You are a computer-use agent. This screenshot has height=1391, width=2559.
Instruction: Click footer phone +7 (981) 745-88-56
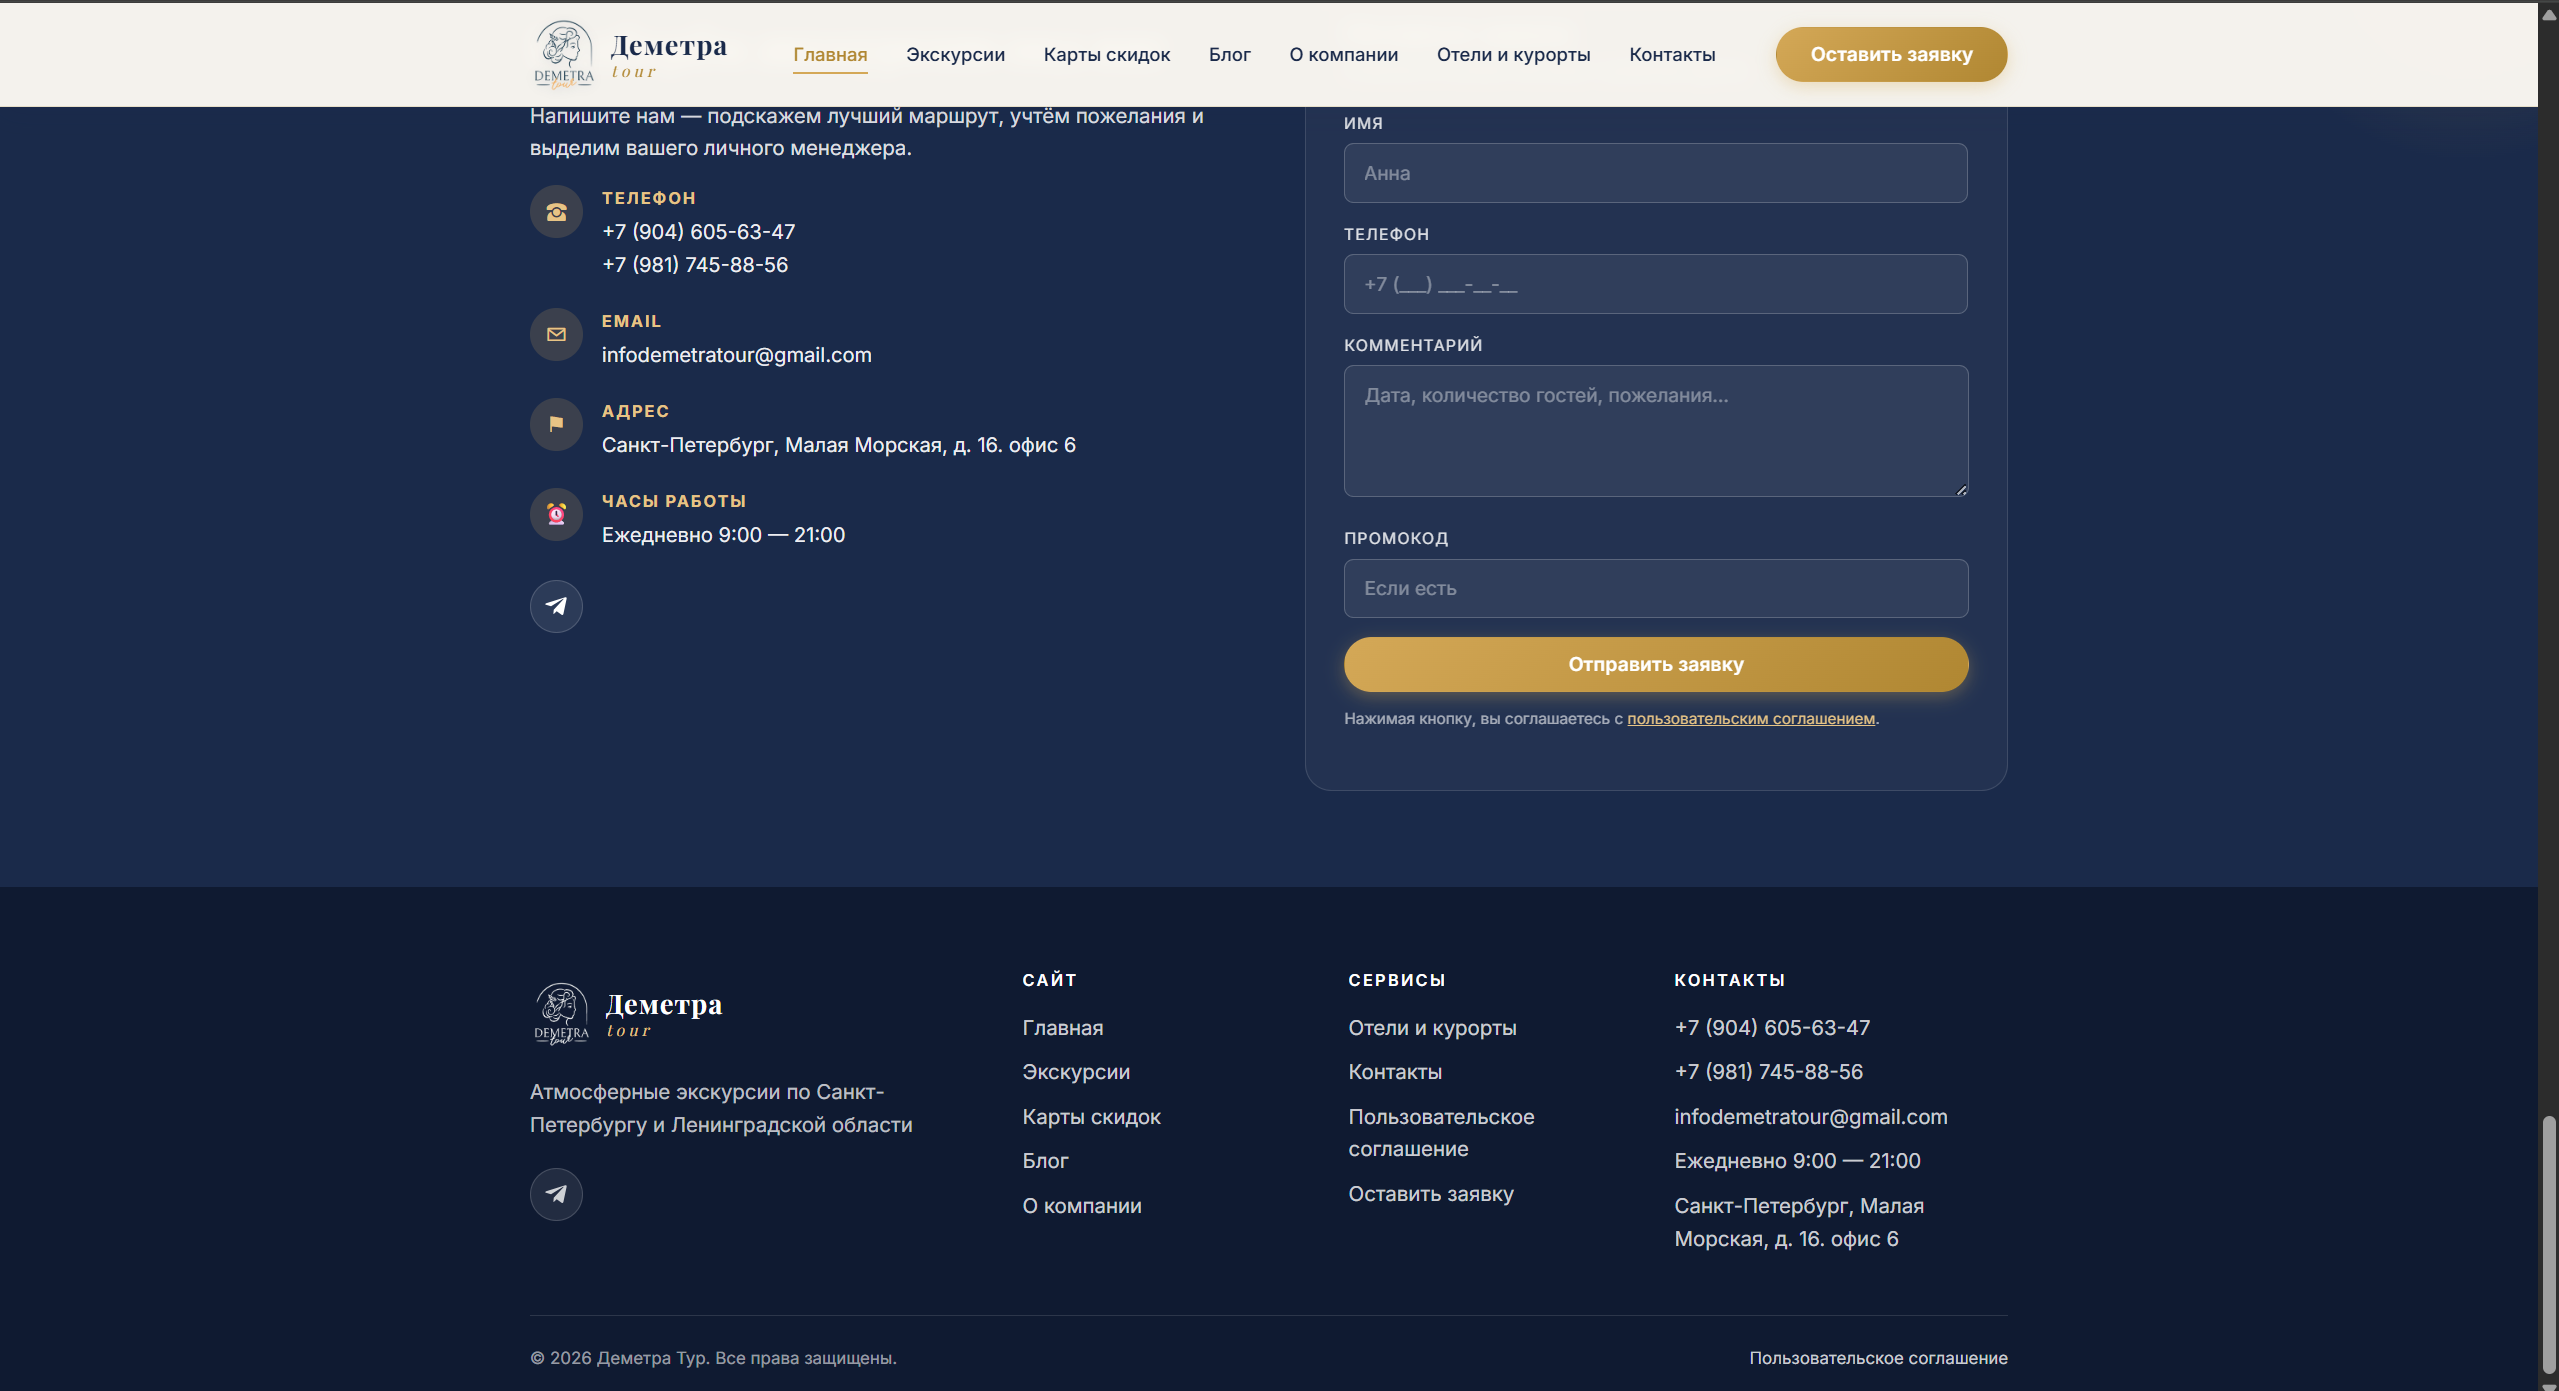click(x=1768, y=1072)
